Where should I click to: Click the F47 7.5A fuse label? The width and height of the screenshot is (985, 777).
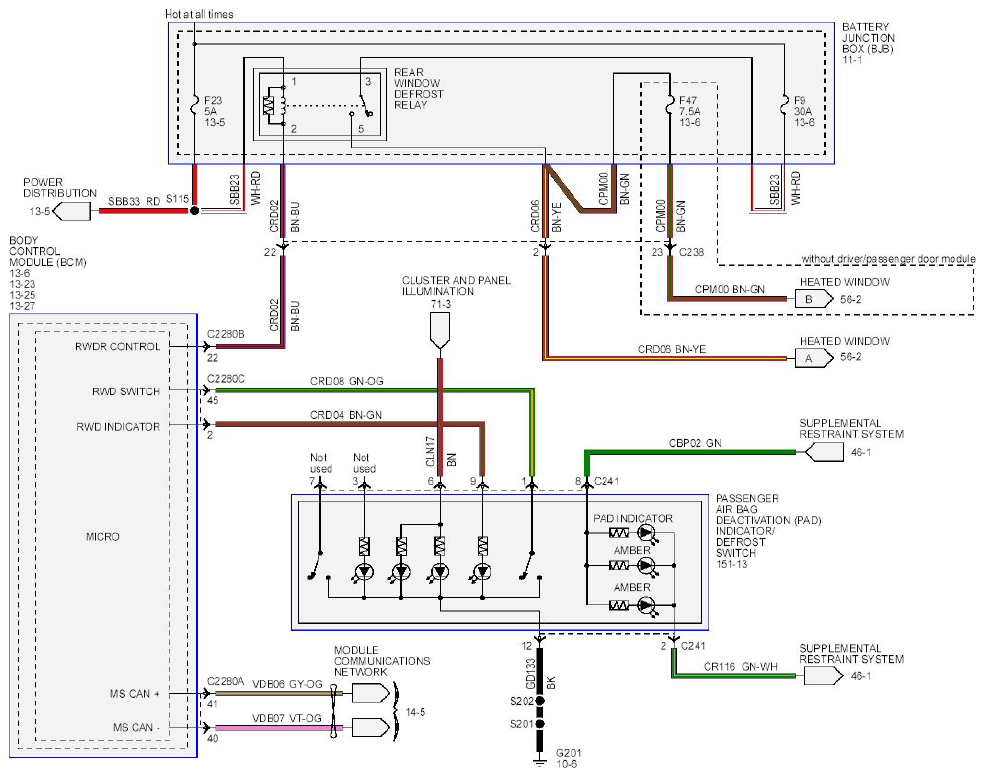[689, 111]
